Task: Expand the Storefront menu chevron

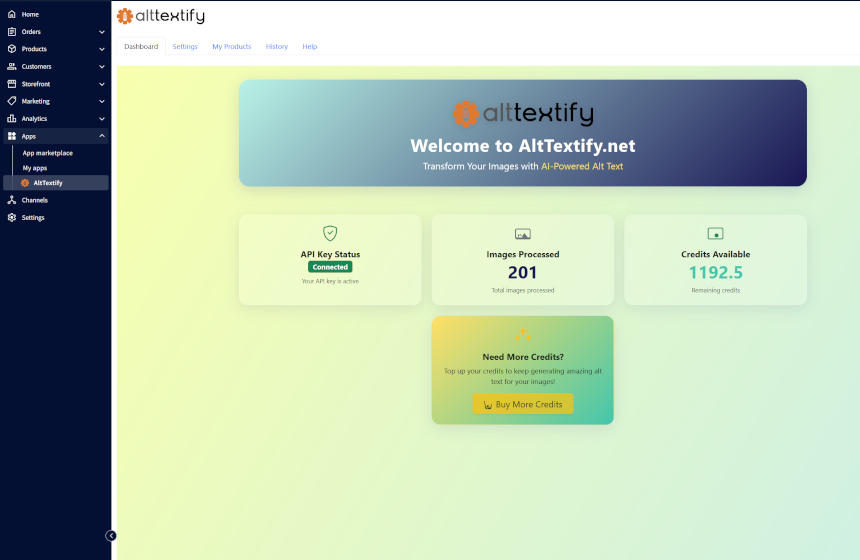Action: [x=102, y=84]
